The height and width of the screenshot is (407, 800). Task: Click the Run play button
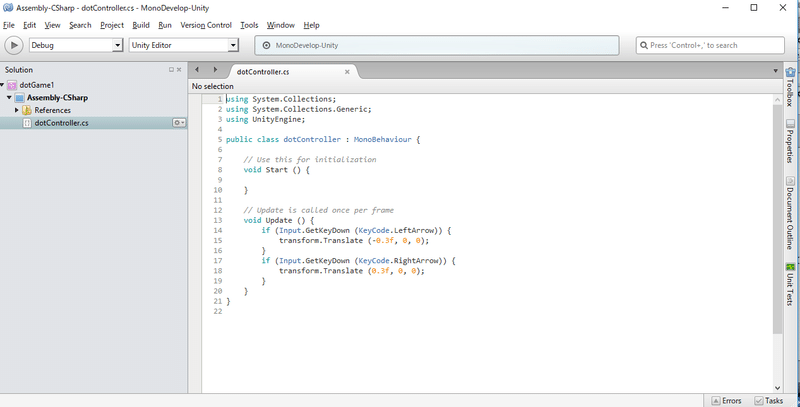tap(14, 45)
